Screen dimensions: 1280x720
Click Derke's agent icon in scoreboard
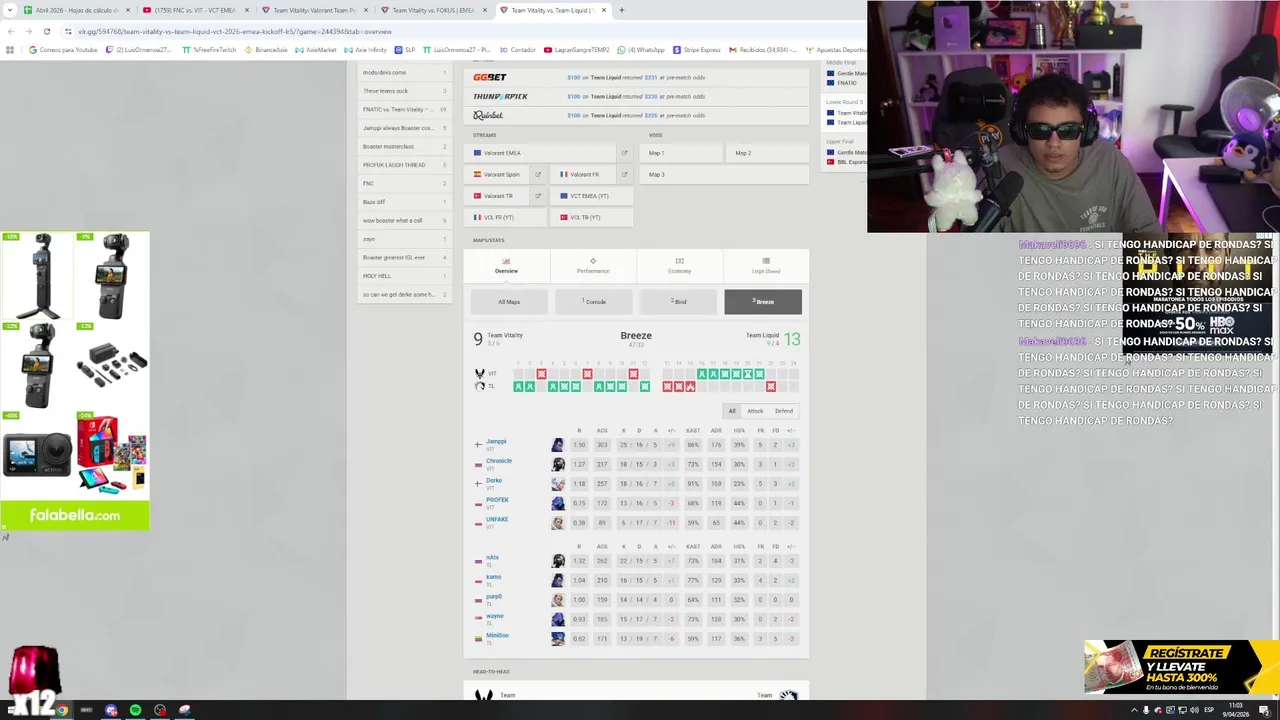558,484
